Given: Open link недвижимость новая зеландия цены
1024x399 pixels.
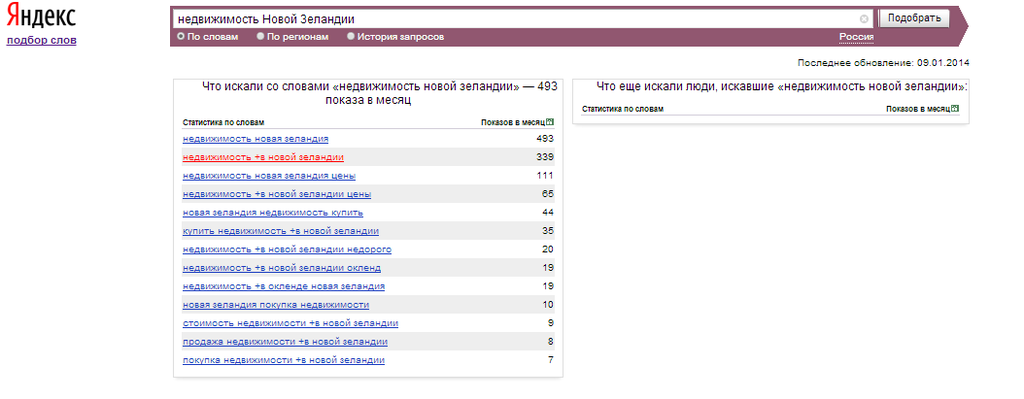Looking at the screenshot, I should coord(269,176).
